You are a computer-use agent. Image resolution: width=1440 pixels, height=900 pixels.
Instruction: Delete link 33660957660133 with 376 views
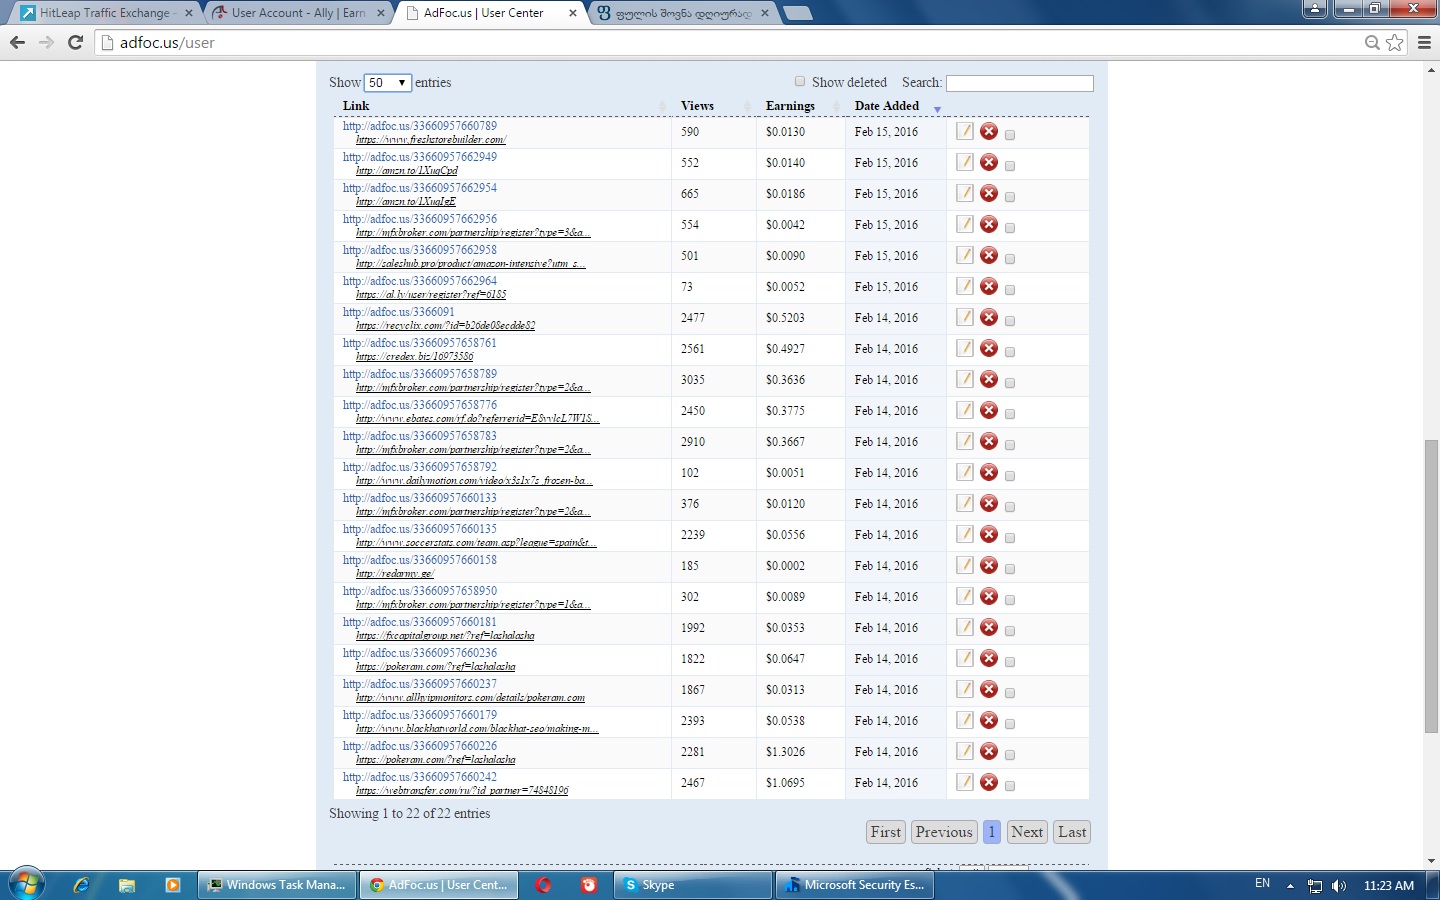point(989,503)
